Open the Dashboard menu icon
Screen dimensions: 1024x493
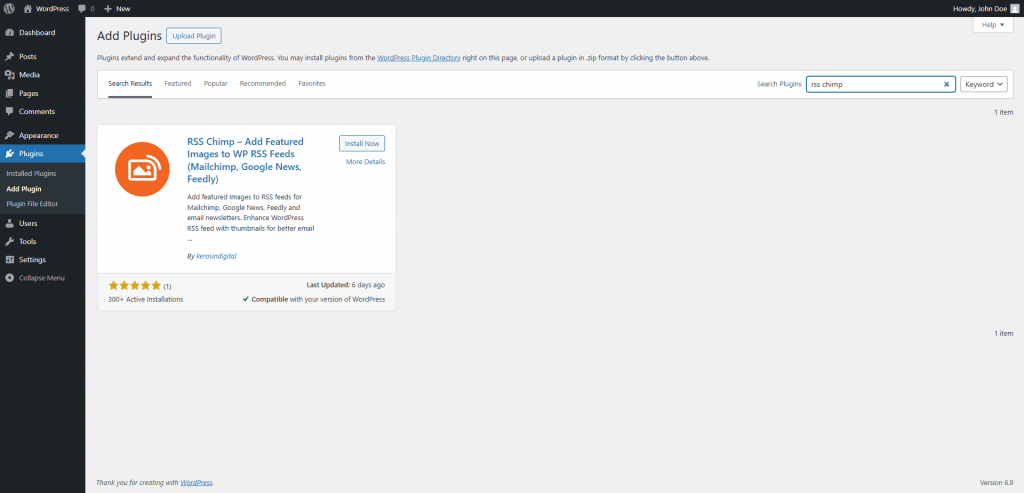(9, 33)
